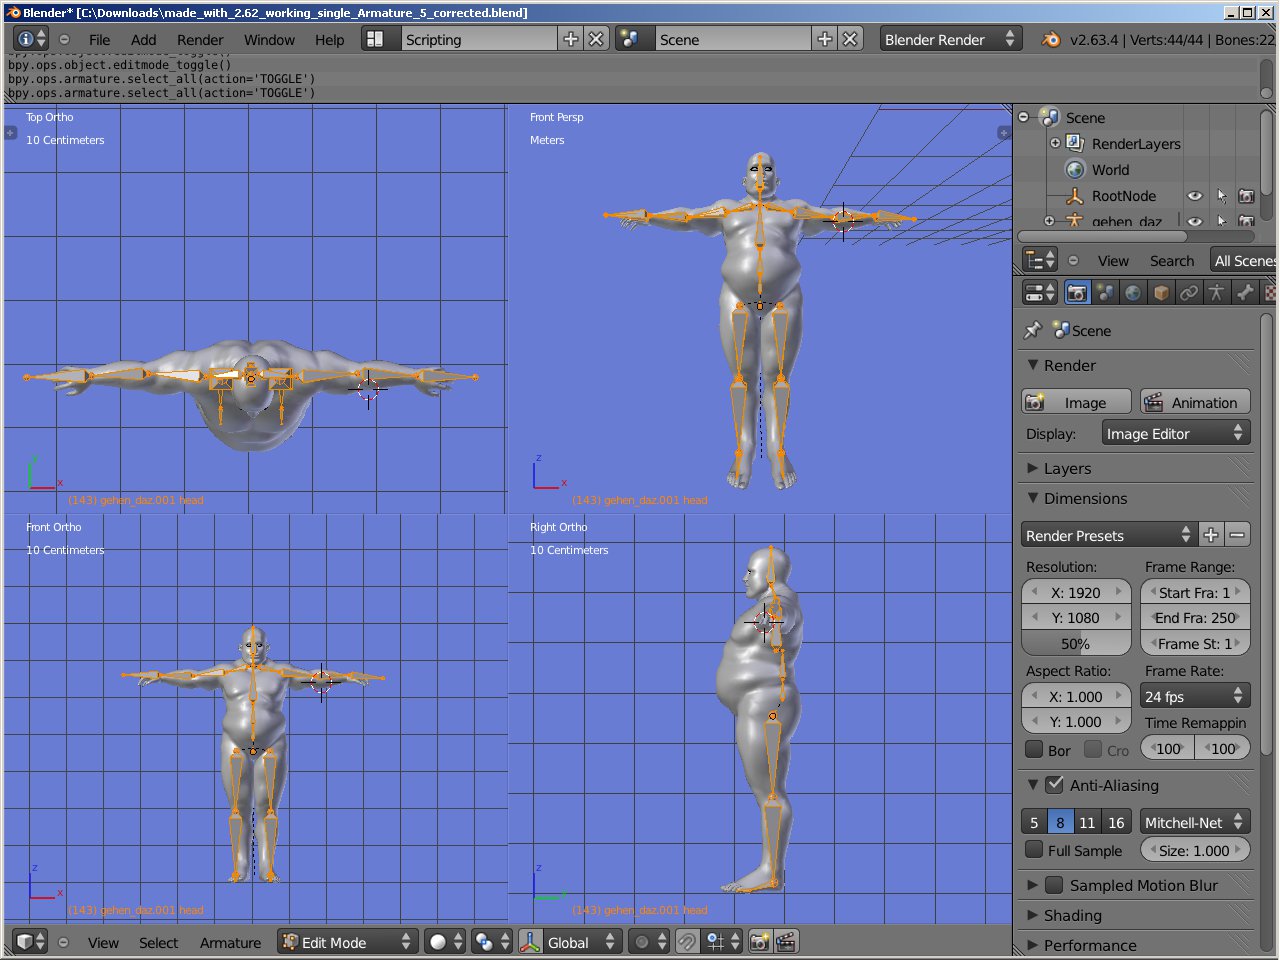The width and height of the screenshot is (1280, 960).
Task: Switch to Bone properties tab
Action: coord(1245,292)
